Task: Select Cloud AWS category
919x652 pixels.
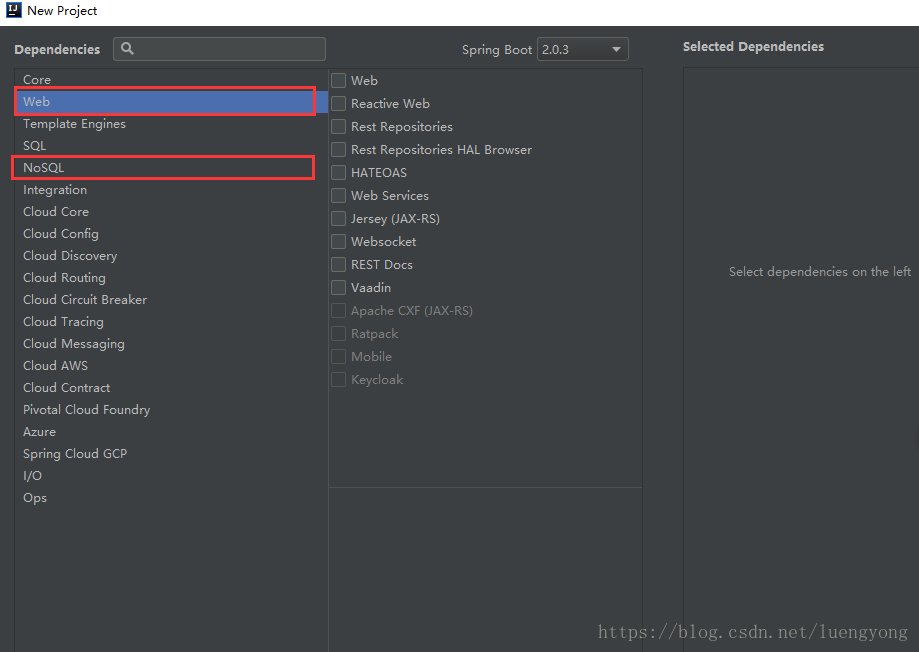Action: pos(171,365)
